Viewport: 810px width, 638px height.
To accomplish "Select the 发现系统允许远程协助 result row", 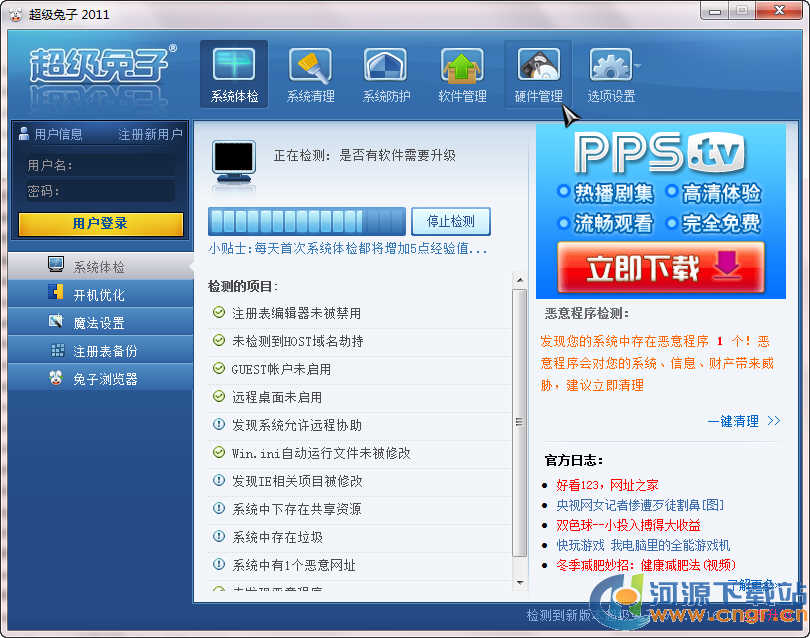I will (360, 425).
